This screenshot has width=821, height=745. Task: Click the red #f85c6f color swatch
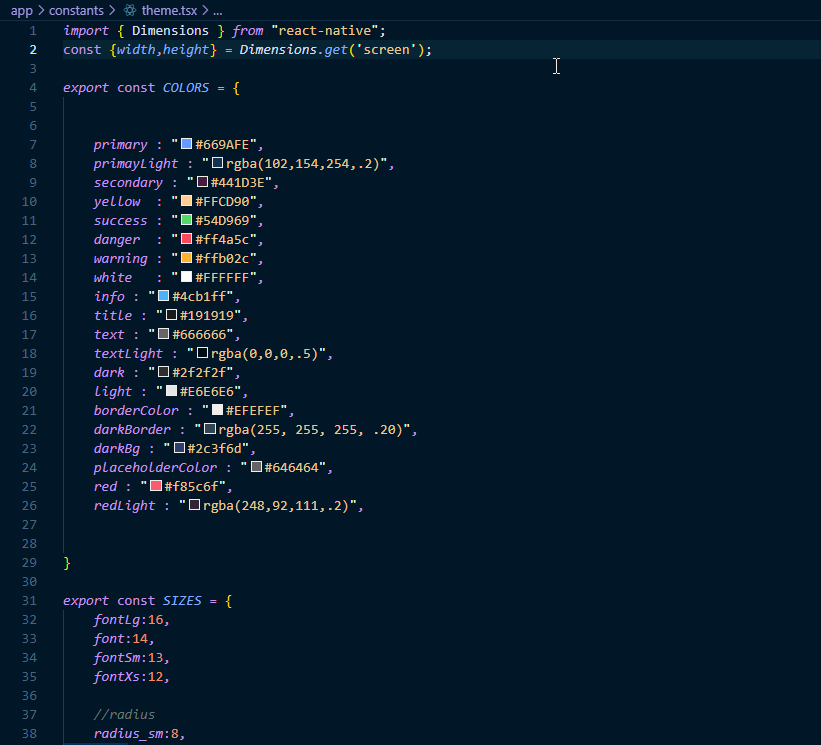pyautogui.click(x=156, y=487)
